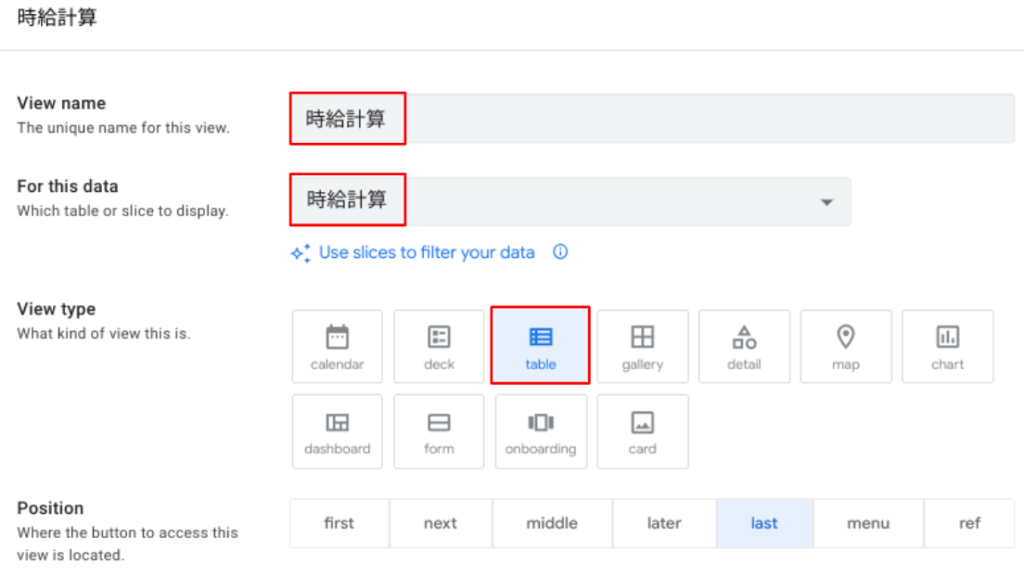1024x576 pixels.
Task: Set position to next
Action: click(440, 523)
